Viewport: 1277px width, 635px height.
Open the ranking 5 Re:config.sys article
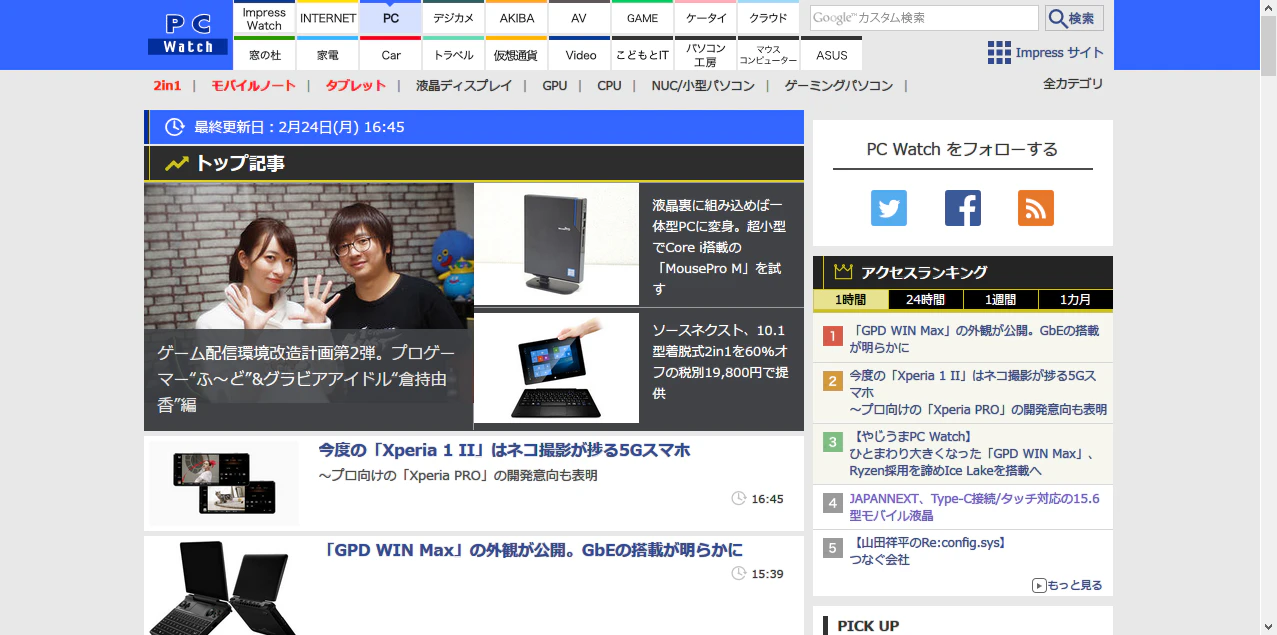point(929,552)
